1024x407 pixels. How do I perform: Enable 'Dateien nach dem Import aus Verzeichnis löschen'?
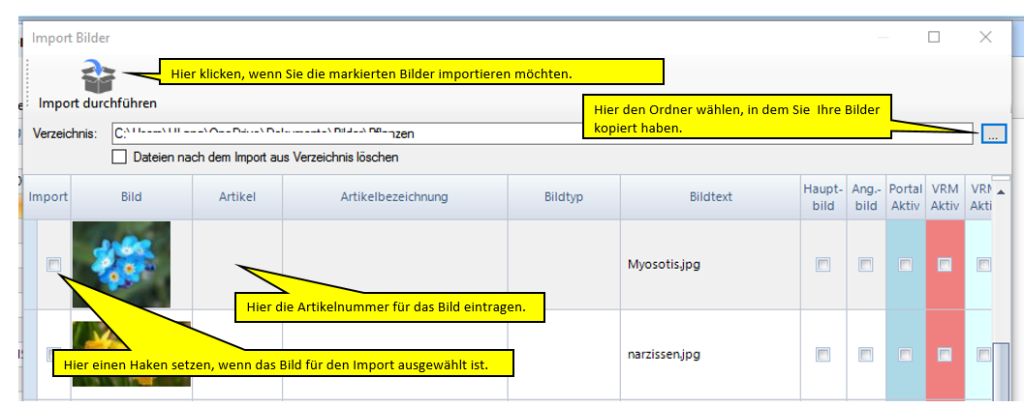coord(120,157)
